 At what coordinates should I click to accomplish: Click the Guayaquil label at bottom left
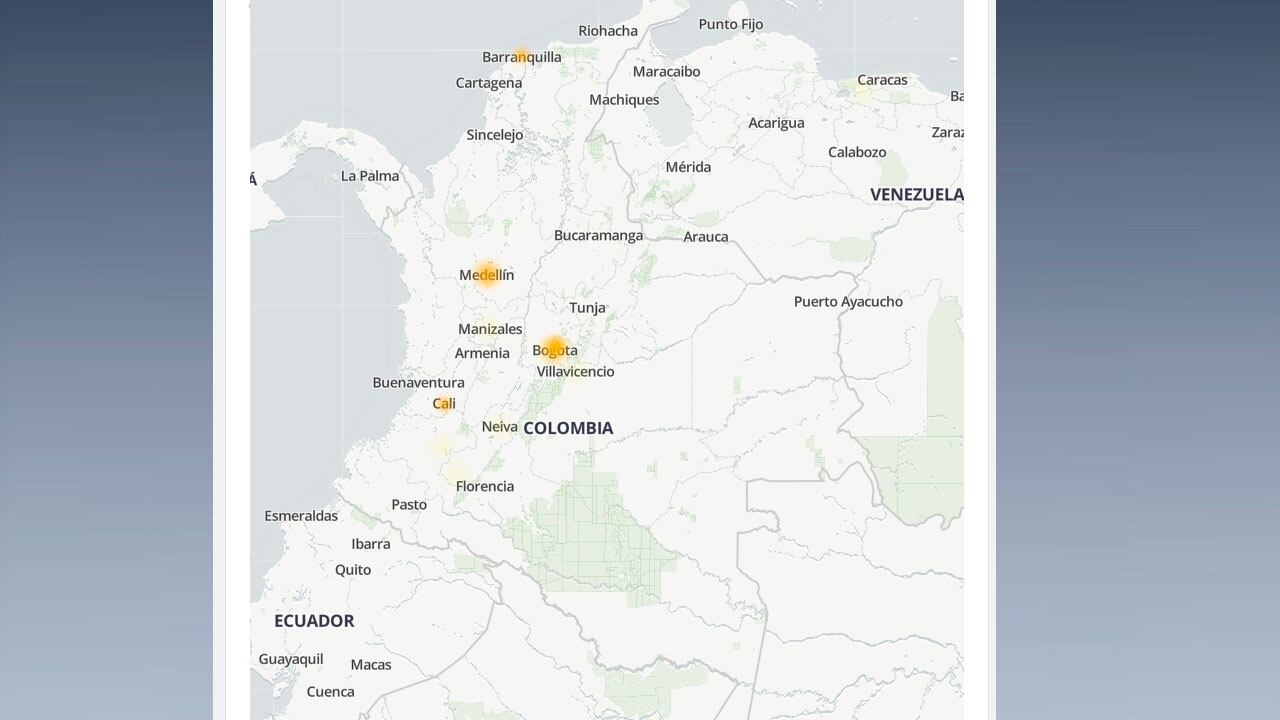pyautogui.click(x=290, y=658)
